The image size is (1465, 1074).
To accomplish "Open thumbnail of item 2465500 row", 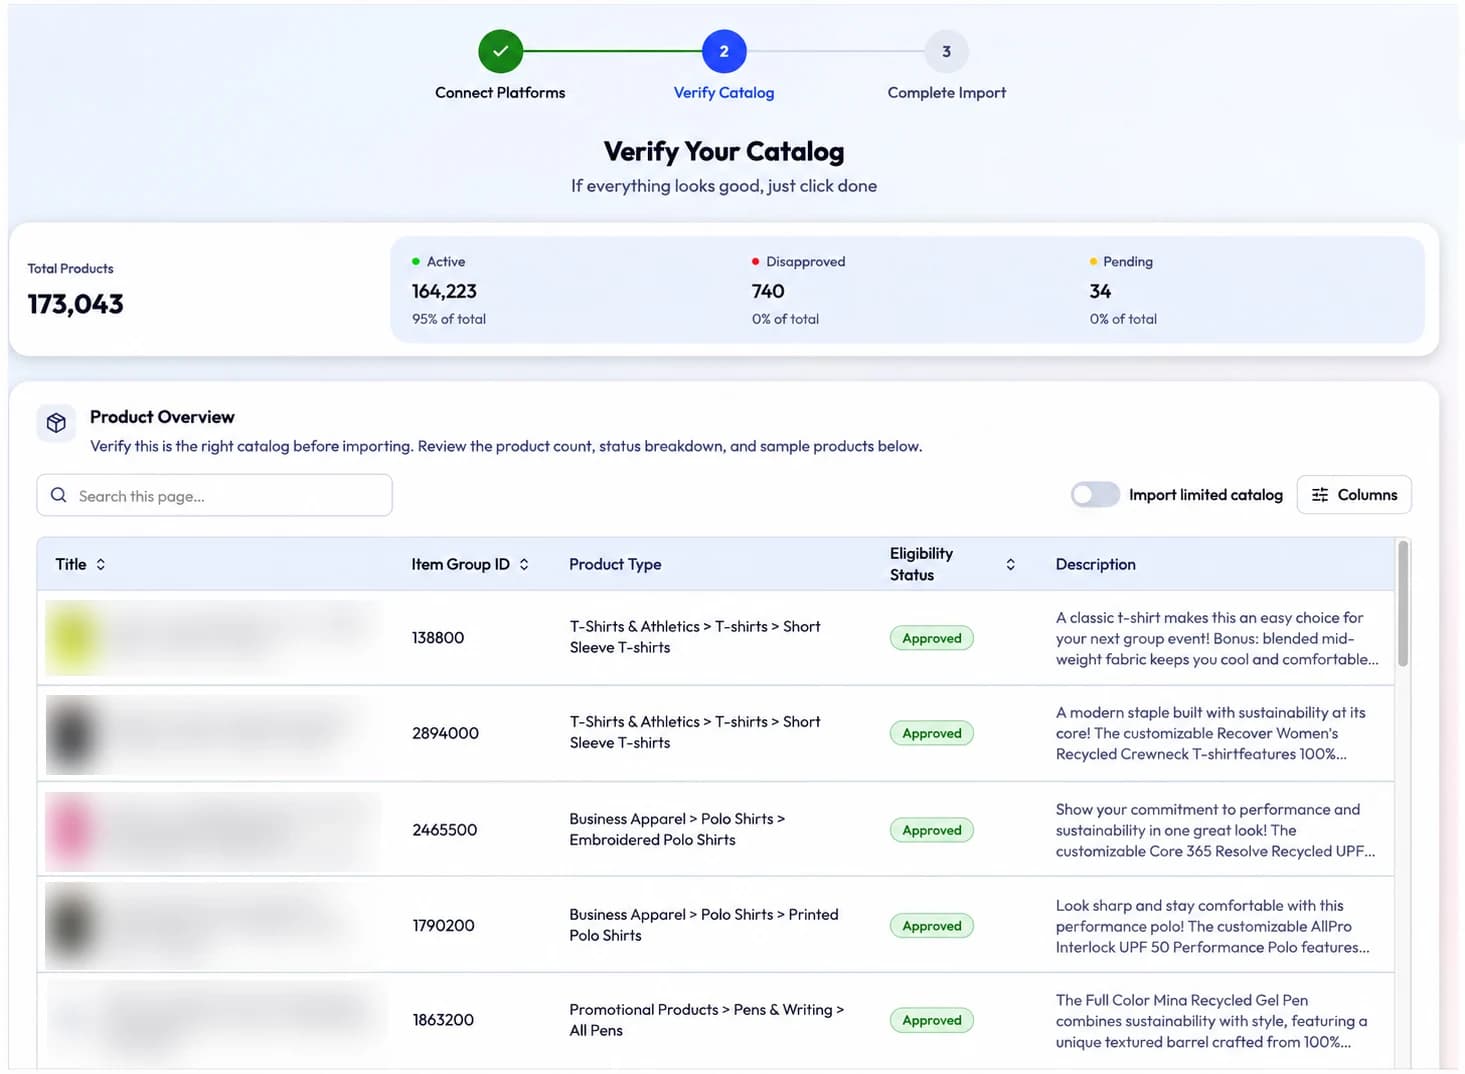I will 73,830.
